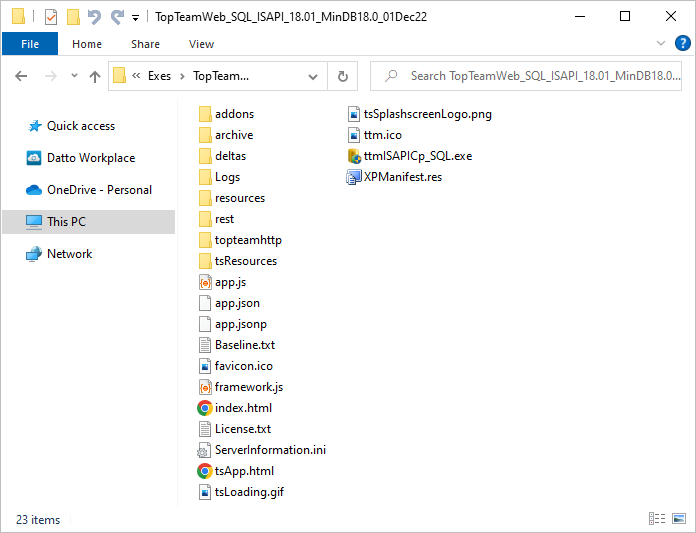Screen dimensions: 696x533
Task: Select the tsResources folder
Action: pyautogui.click(x=237, y=261)
